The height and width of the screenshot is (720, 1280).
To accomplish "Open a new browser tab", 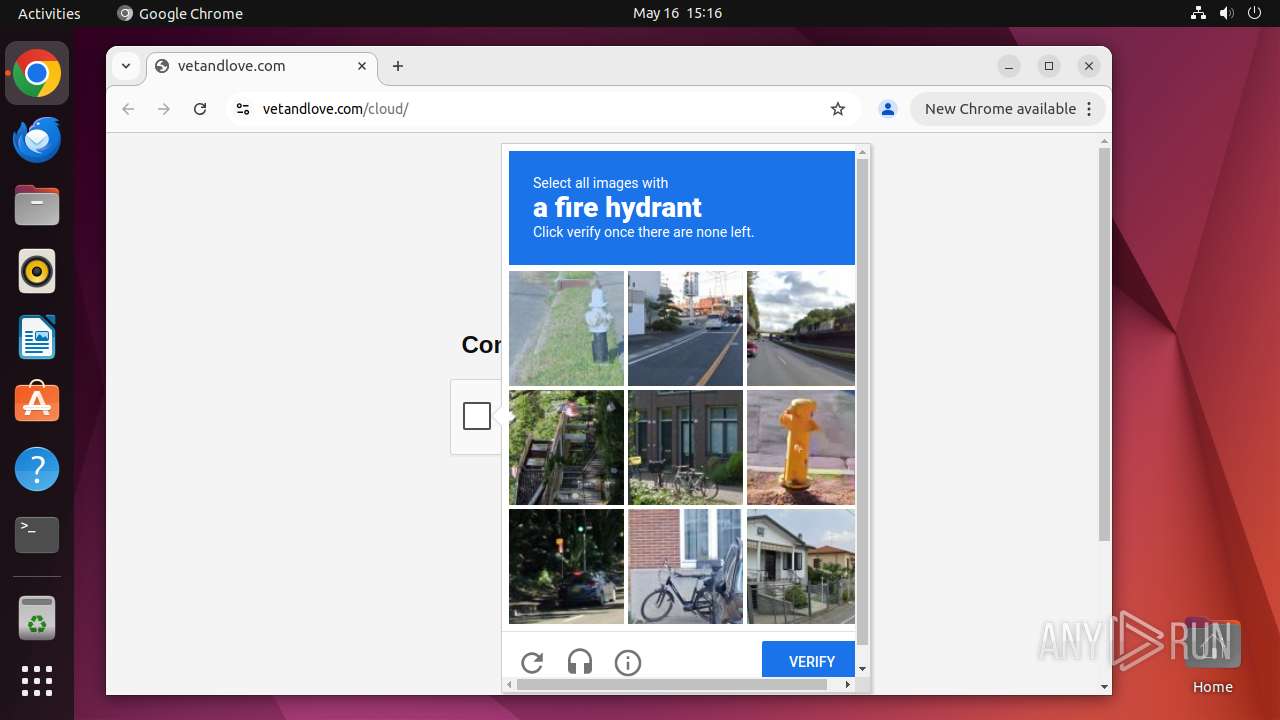I will point(398,66).
